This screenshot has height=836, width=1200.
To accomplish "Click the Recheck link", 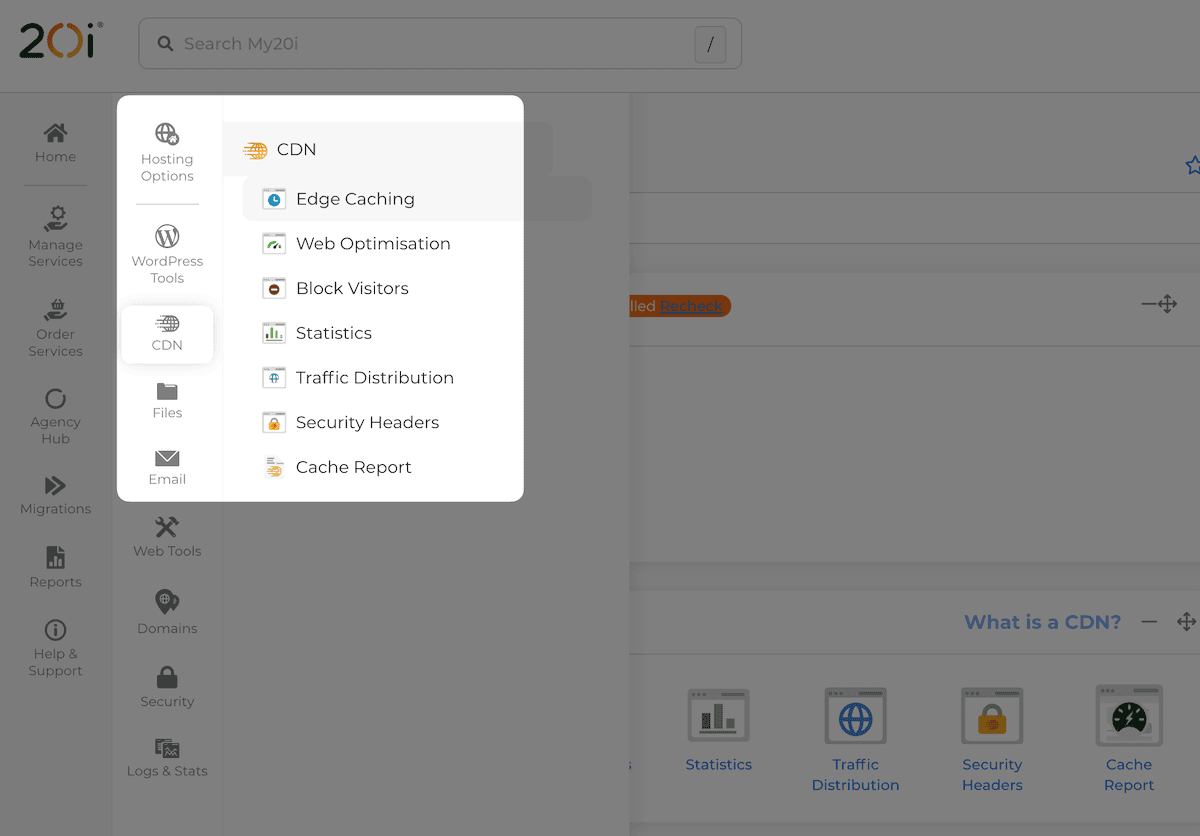I will (x=691, y=306).
